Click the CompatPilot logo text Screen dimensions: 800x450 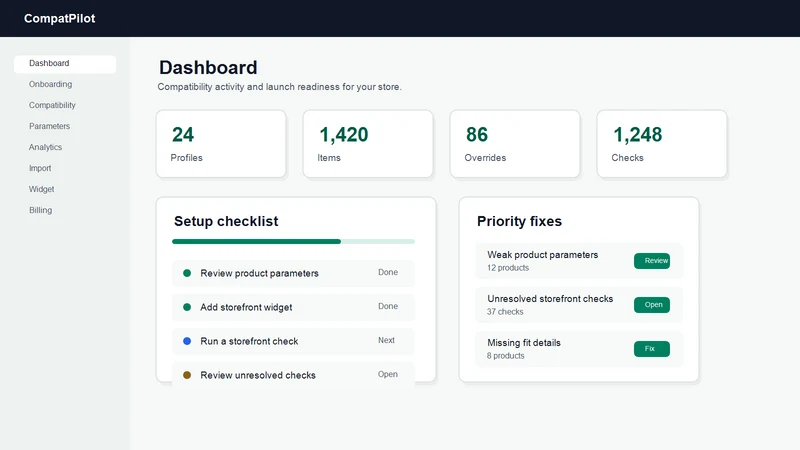tap(59, 18)
